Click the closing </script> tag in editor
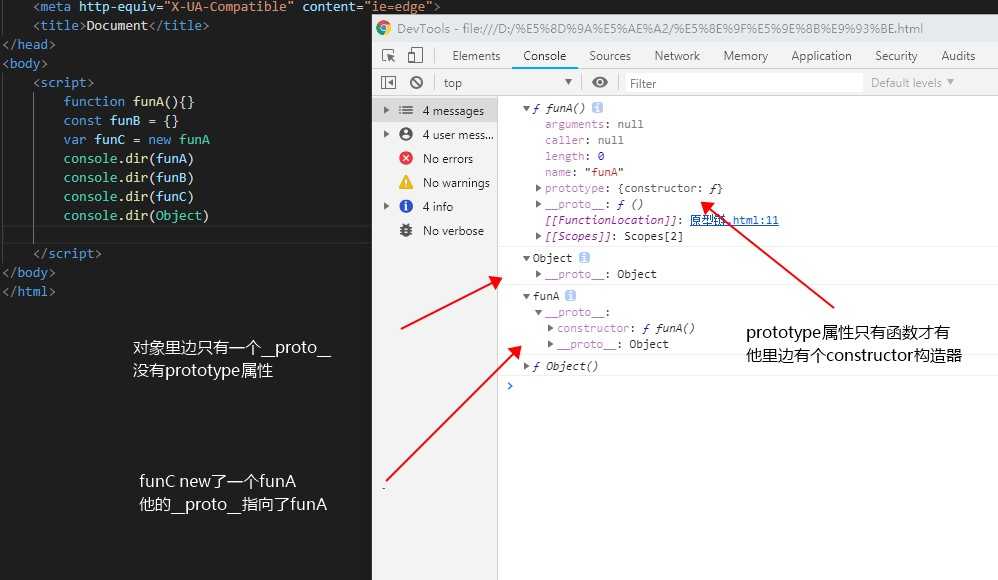 tap(67, 253)
